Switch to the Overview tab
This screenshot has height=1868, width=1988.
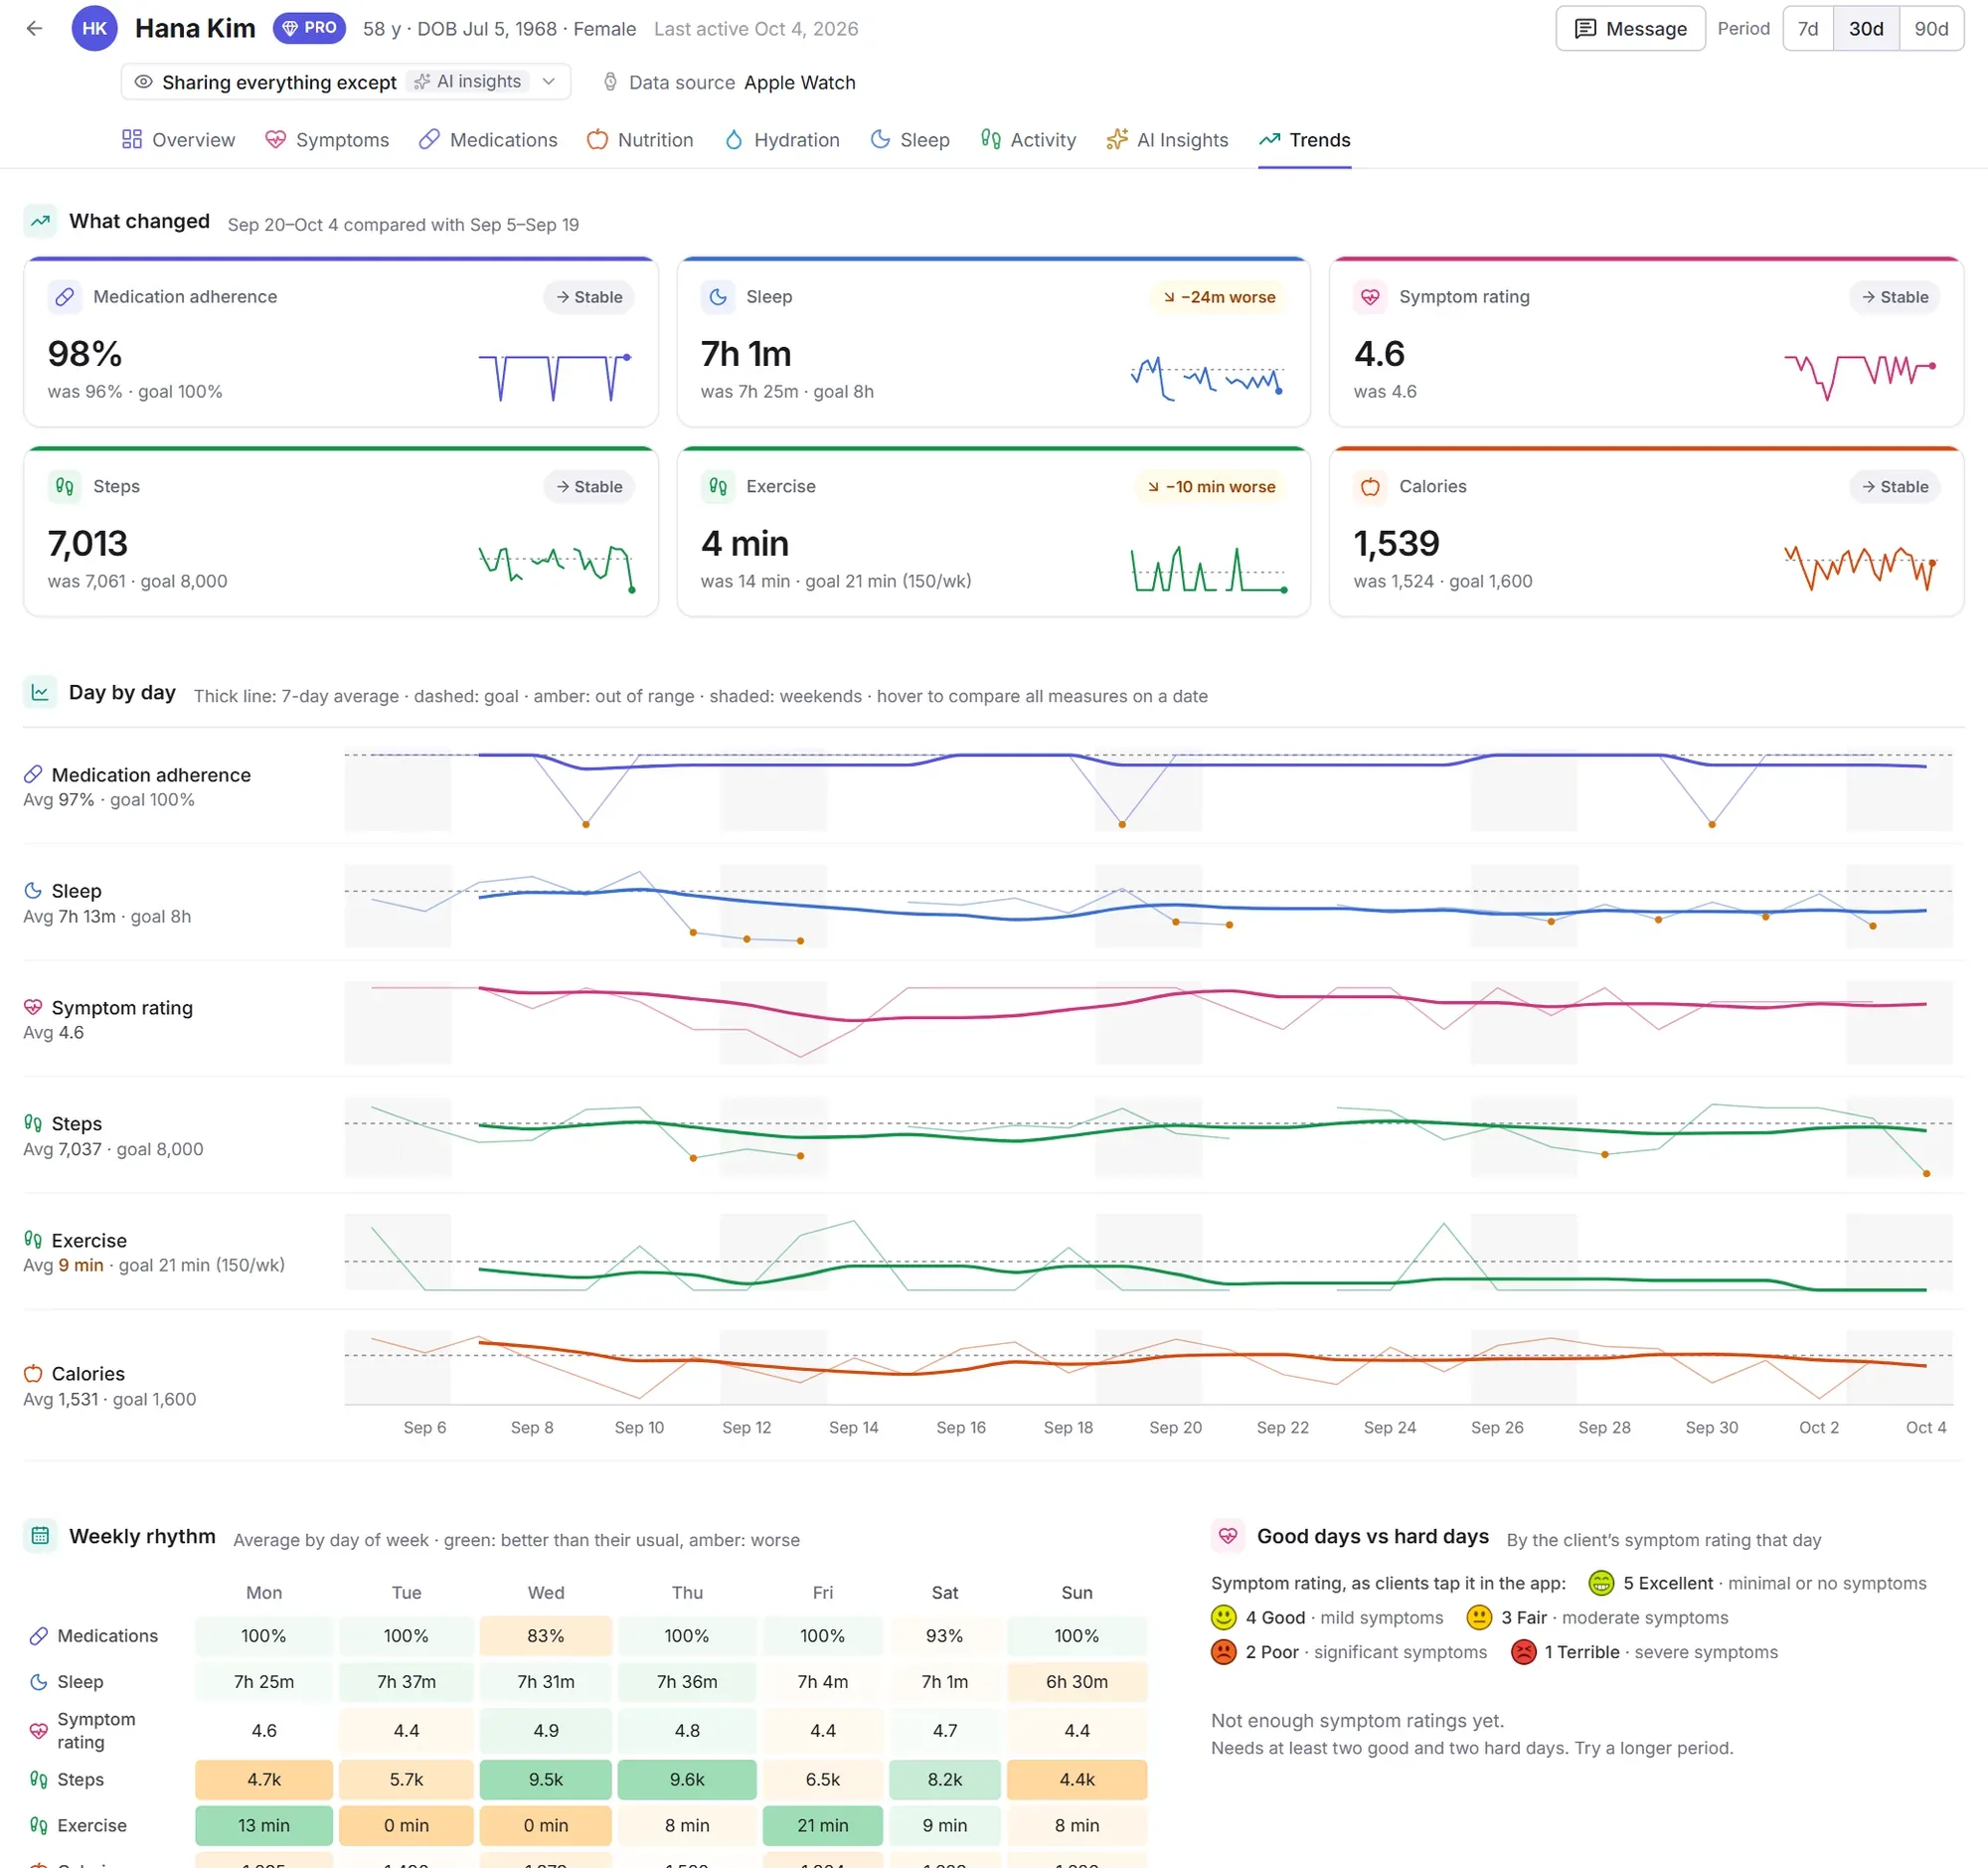click(178, 140)
